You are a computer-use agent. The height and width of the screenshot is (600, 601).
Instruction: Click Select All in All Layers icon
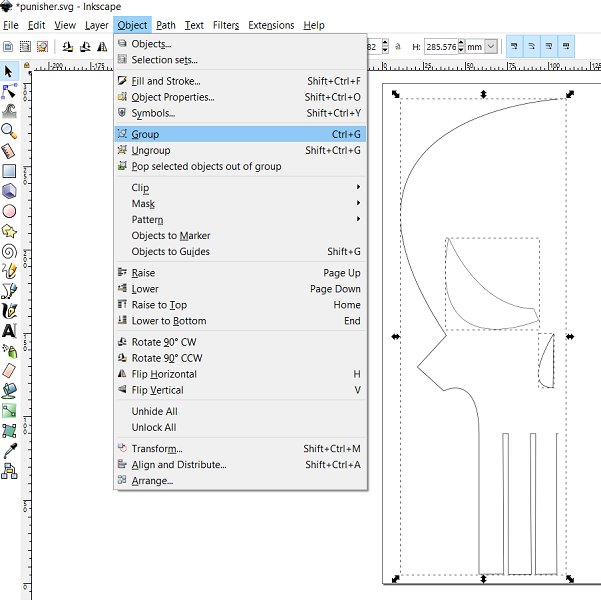pos(25,47)
